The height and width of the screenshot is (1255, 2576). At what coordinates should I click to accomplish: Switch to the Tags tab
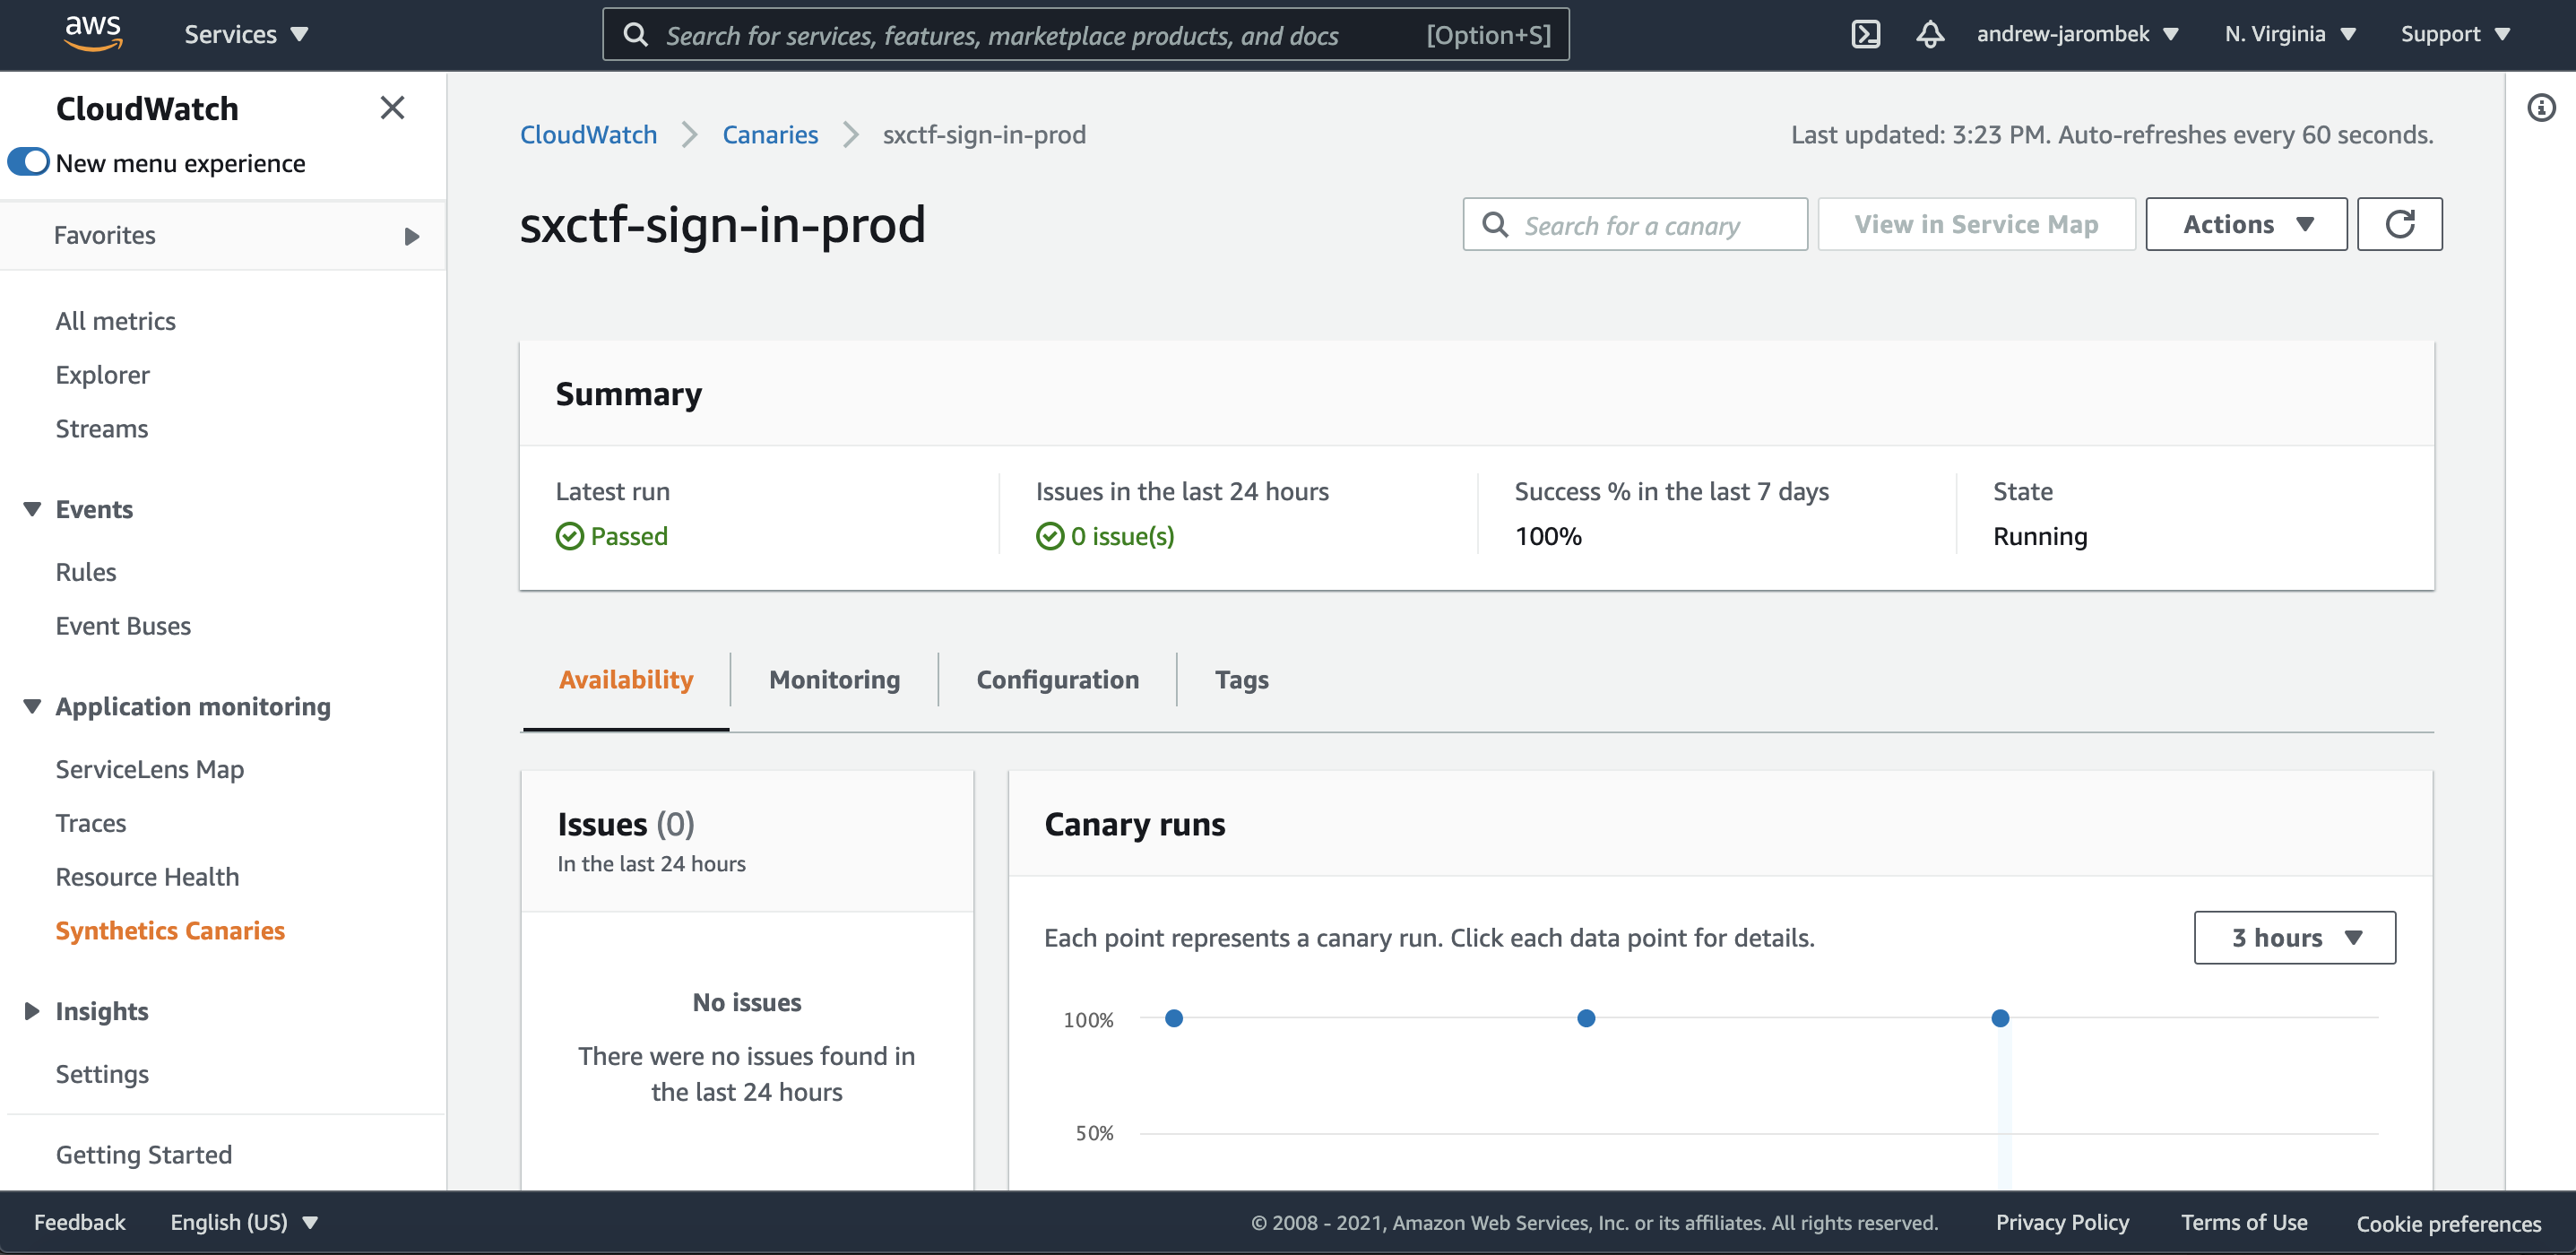[x=1241, y=680]
